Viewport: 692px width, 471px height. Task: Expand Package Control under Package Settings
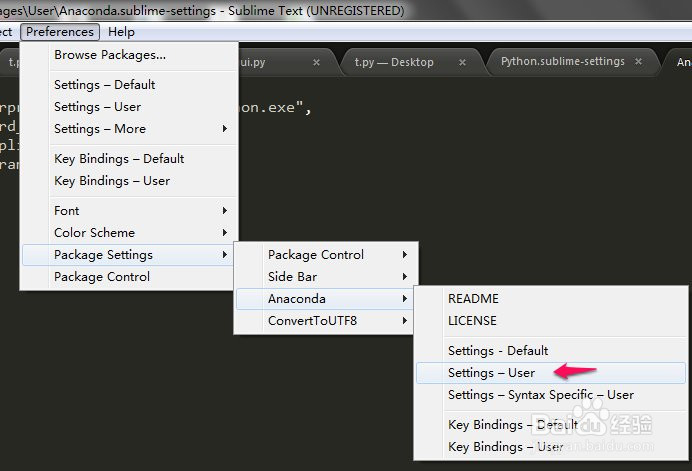326,255
